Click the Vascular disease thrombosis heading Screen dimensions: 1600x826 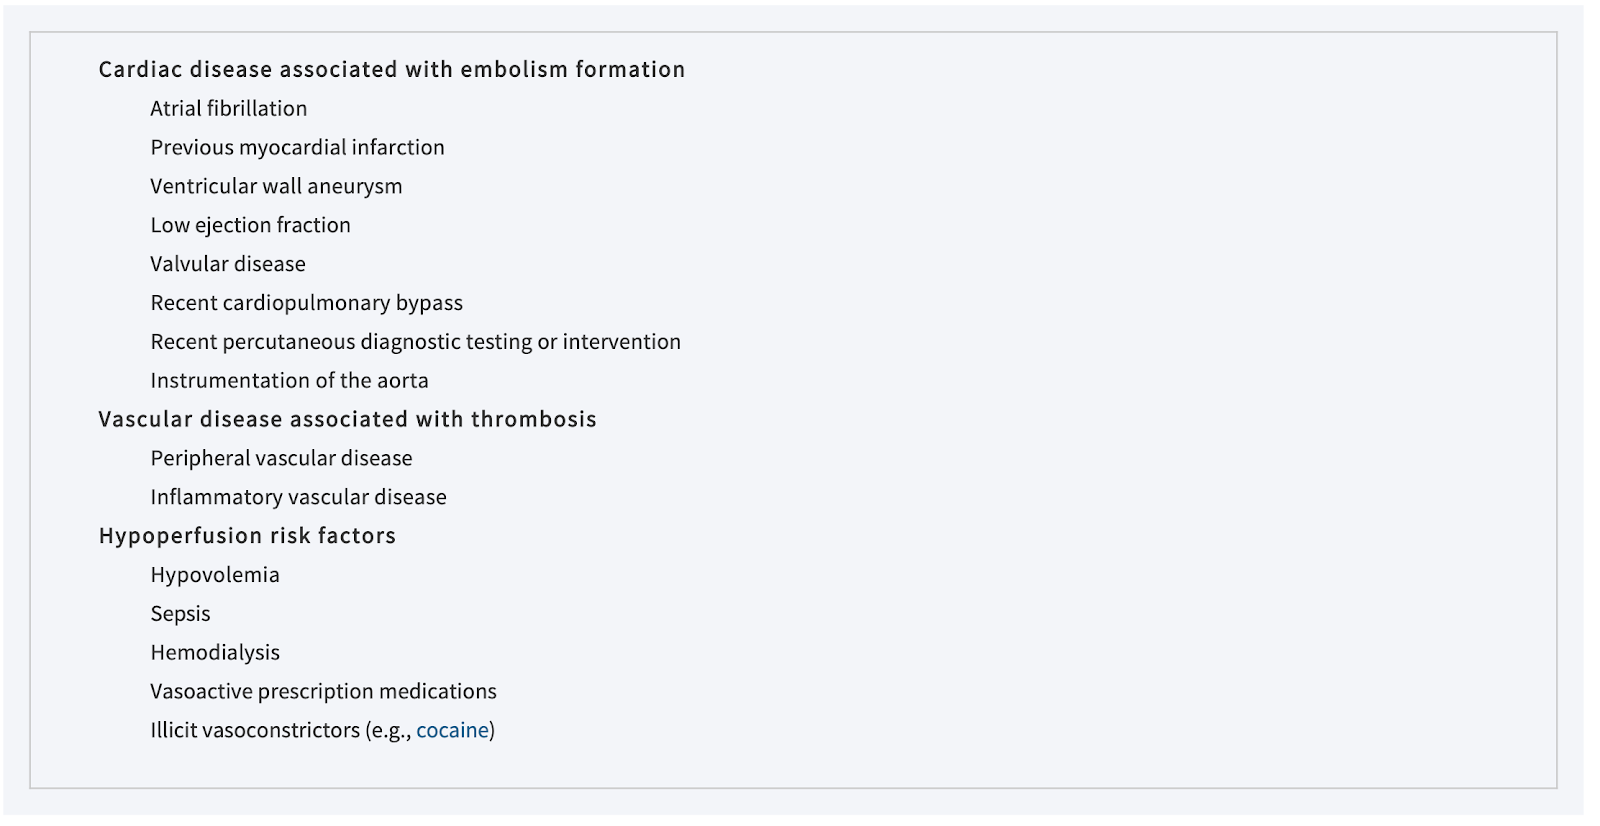click(347, 419)
